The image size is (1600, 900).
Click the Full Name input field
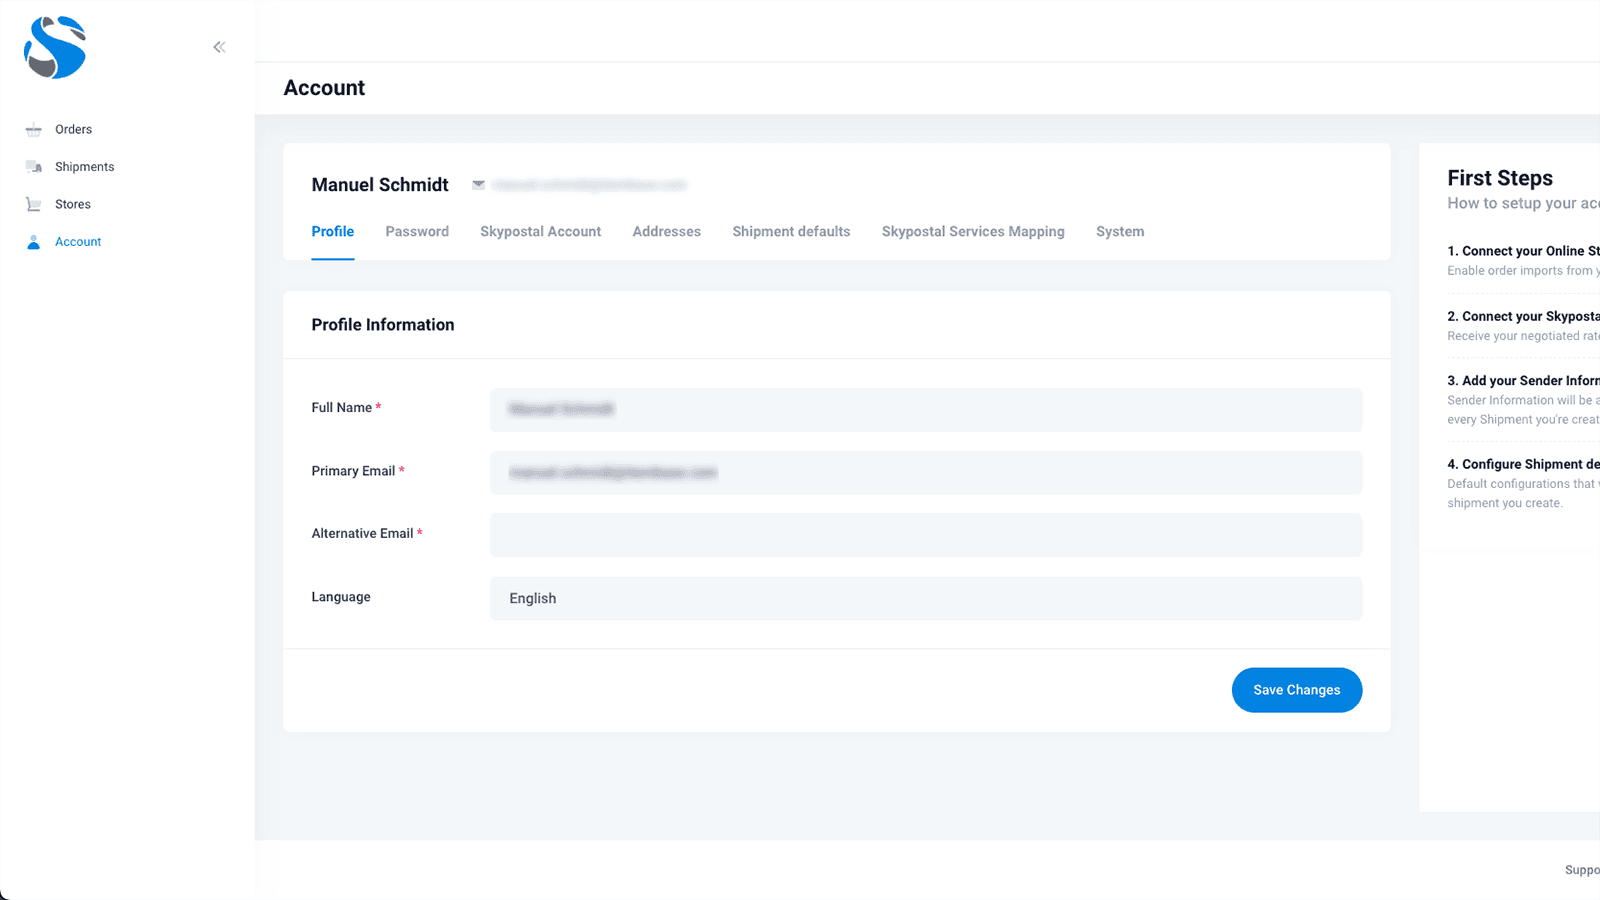click(925, 410)
